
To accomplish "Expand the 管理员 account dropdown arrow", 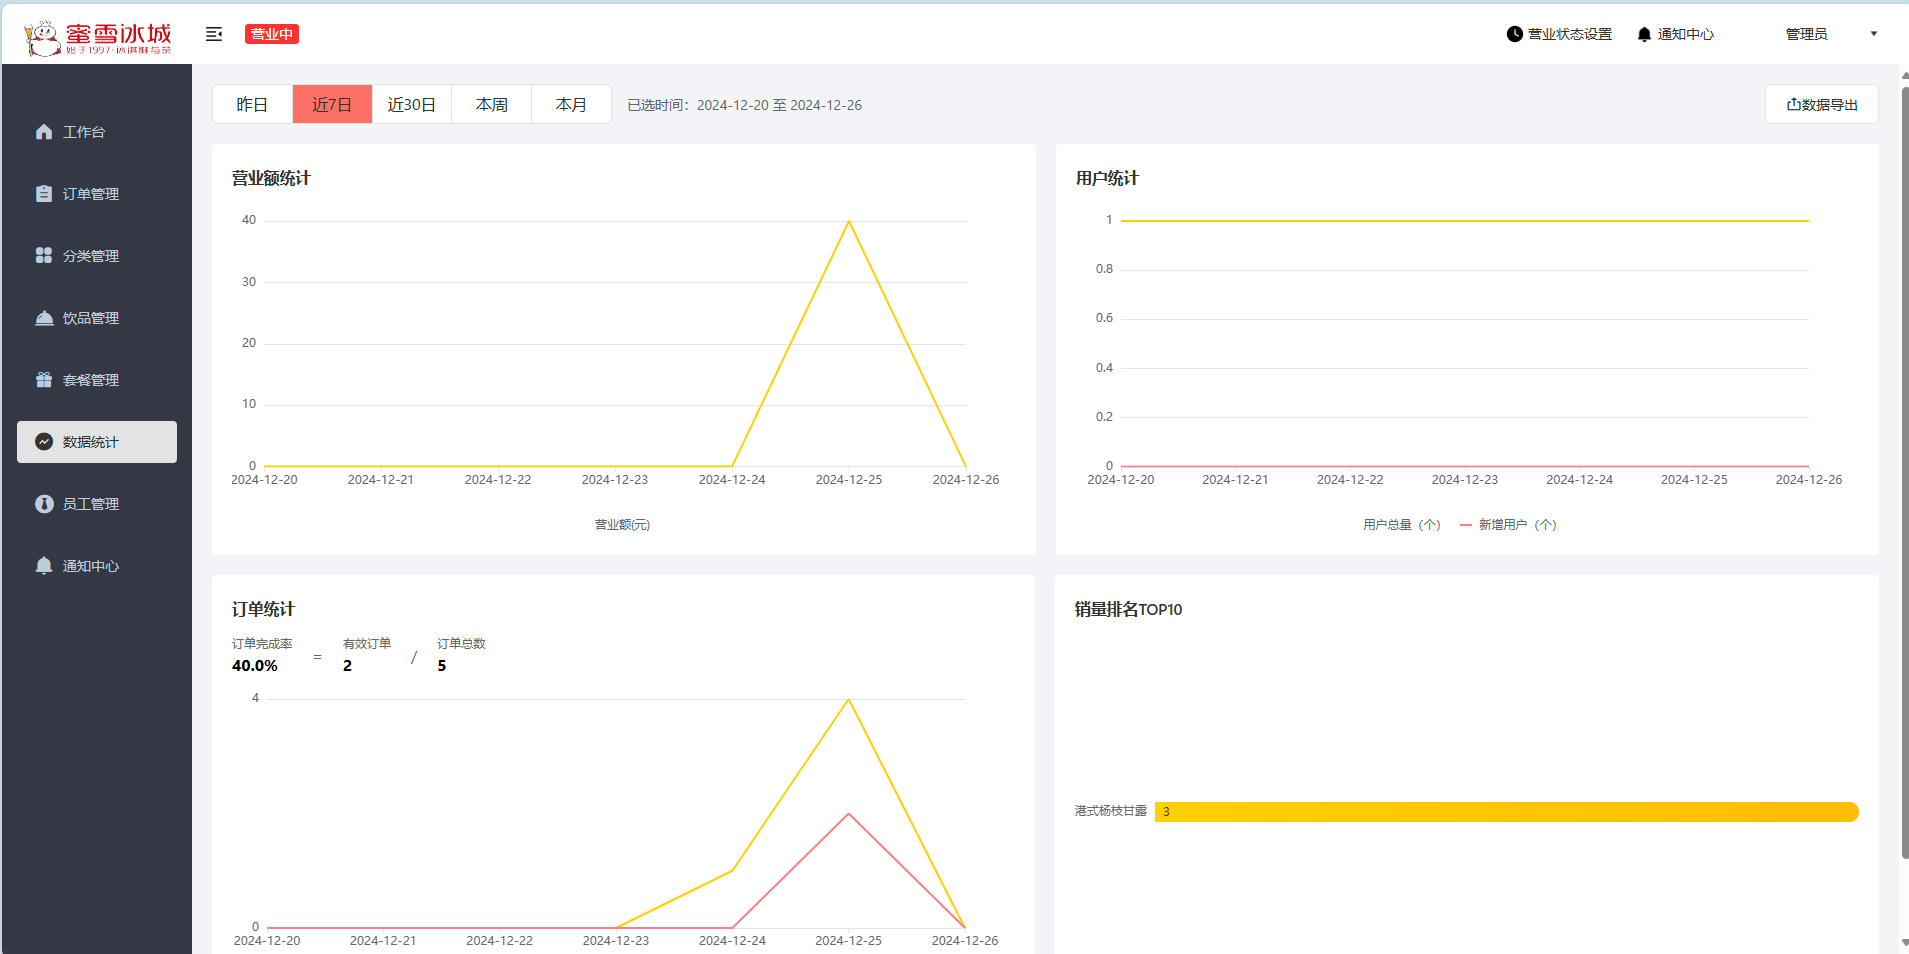I will tap(1874, 34).
